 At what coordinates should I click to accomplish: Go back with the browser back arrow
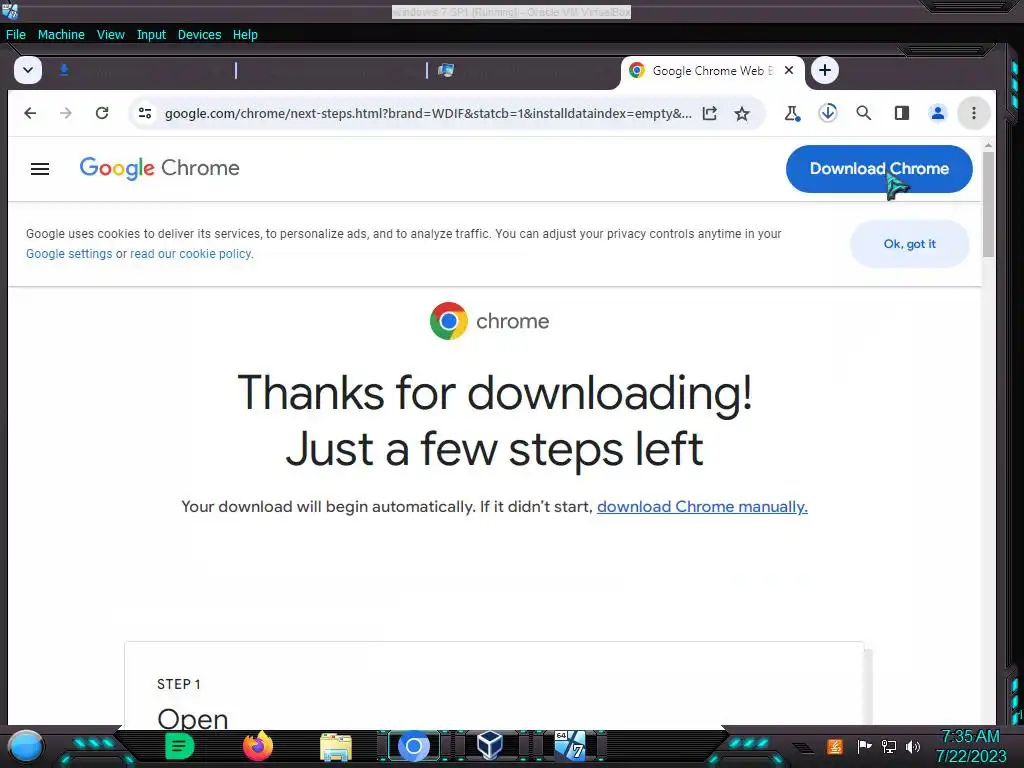pyautogui.click(x=30, y=113)
